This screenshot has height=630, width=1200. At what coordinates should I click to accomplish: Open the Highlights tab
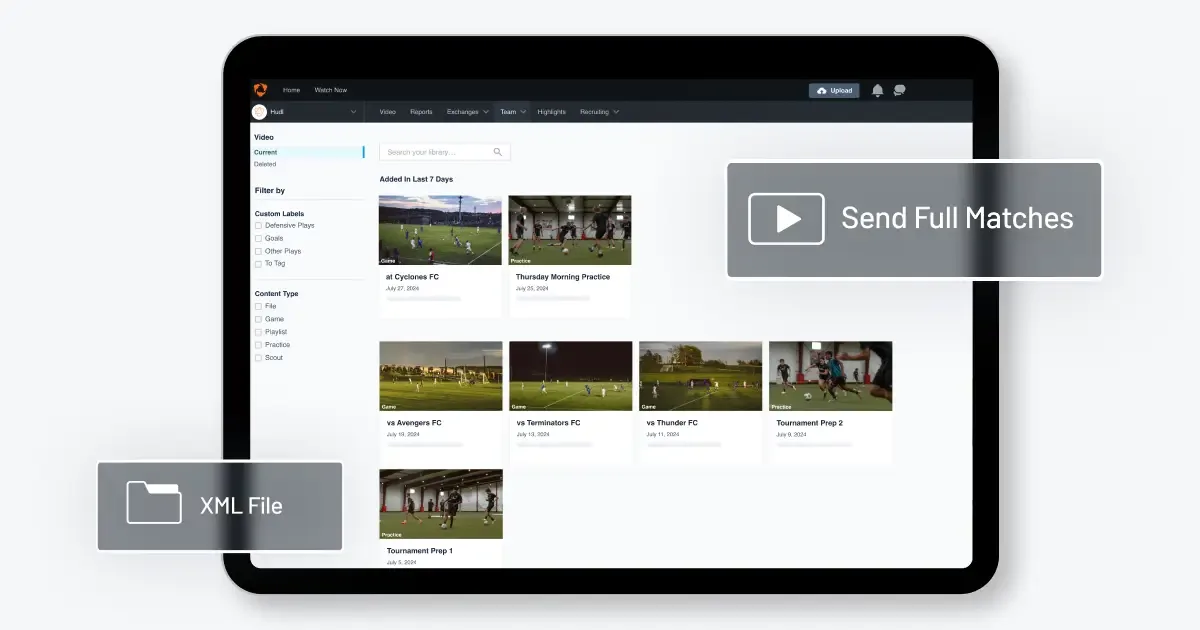(x=551, y=112)
